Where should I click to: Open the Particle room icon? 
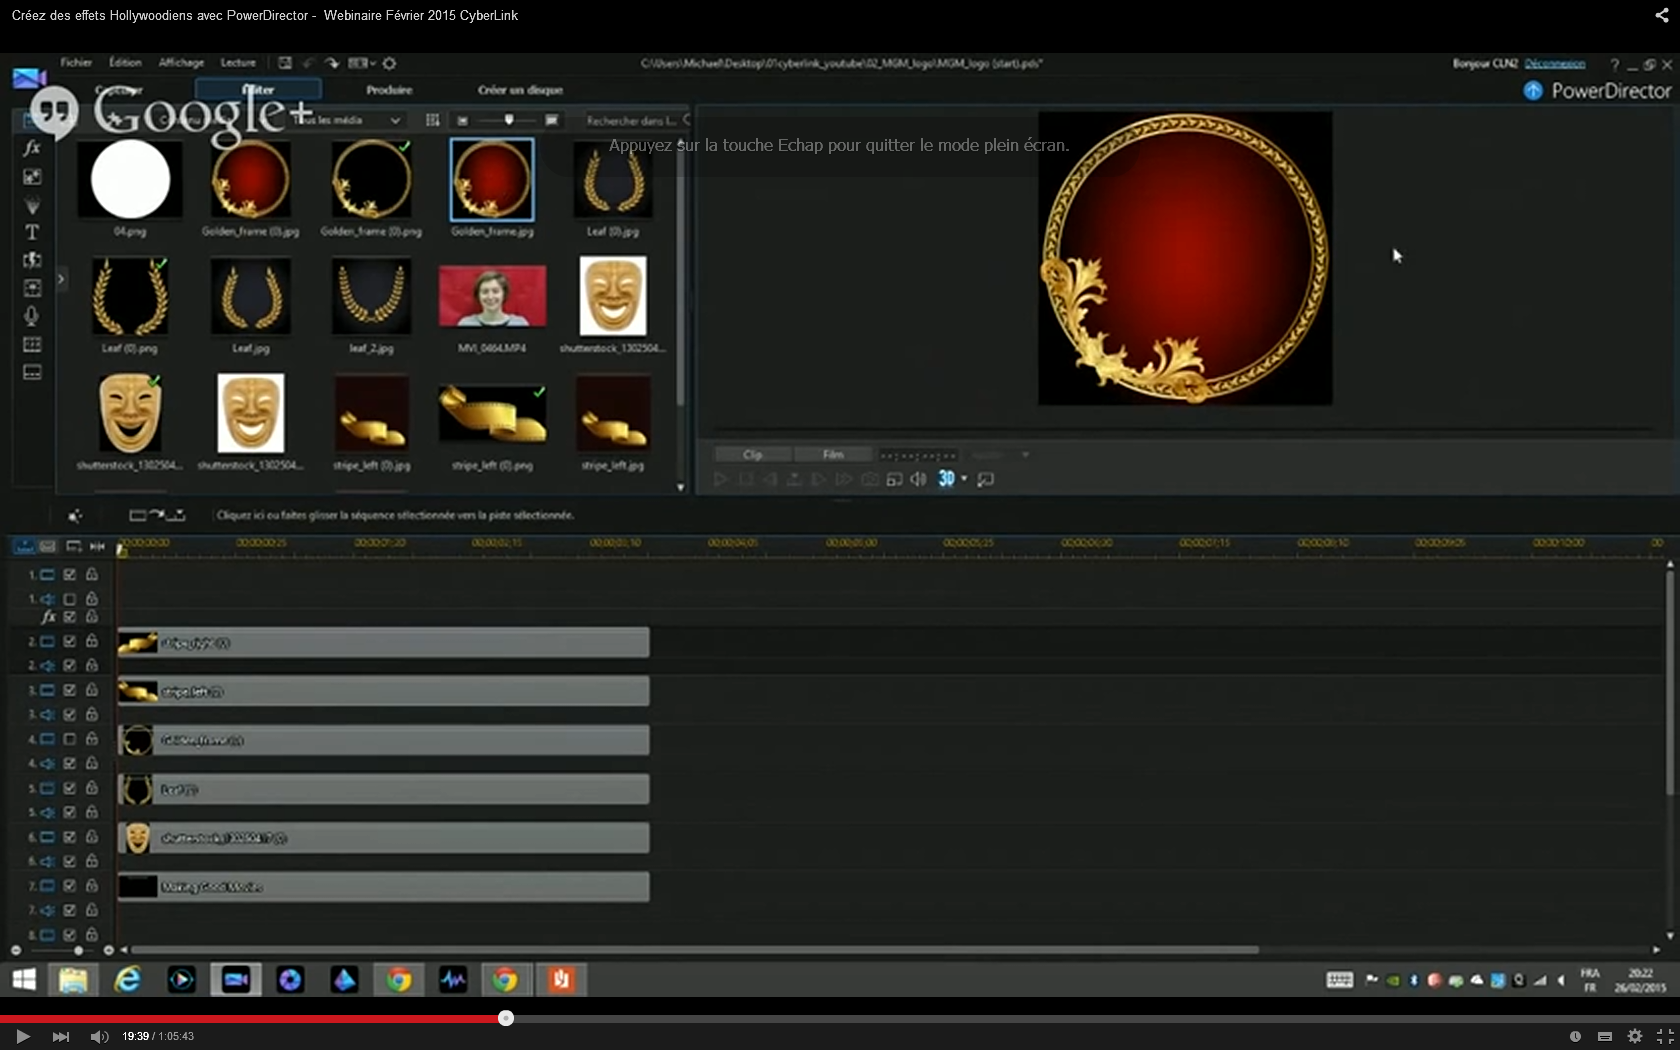pos(32,205)
